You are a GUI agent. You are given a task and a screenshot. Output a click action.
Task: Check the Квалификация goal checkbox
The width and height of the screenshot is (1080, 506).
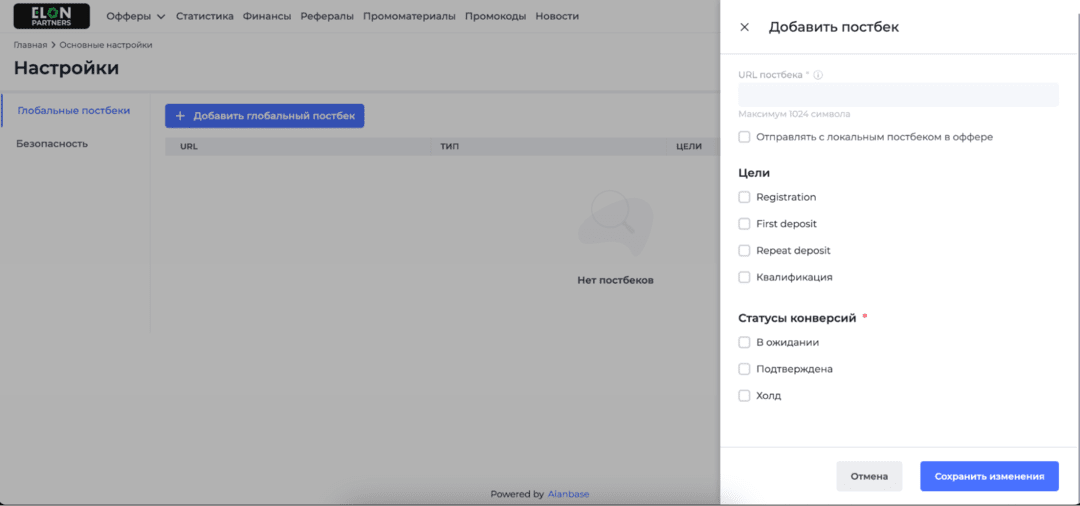pyautogui.click(x=744, y=277)
